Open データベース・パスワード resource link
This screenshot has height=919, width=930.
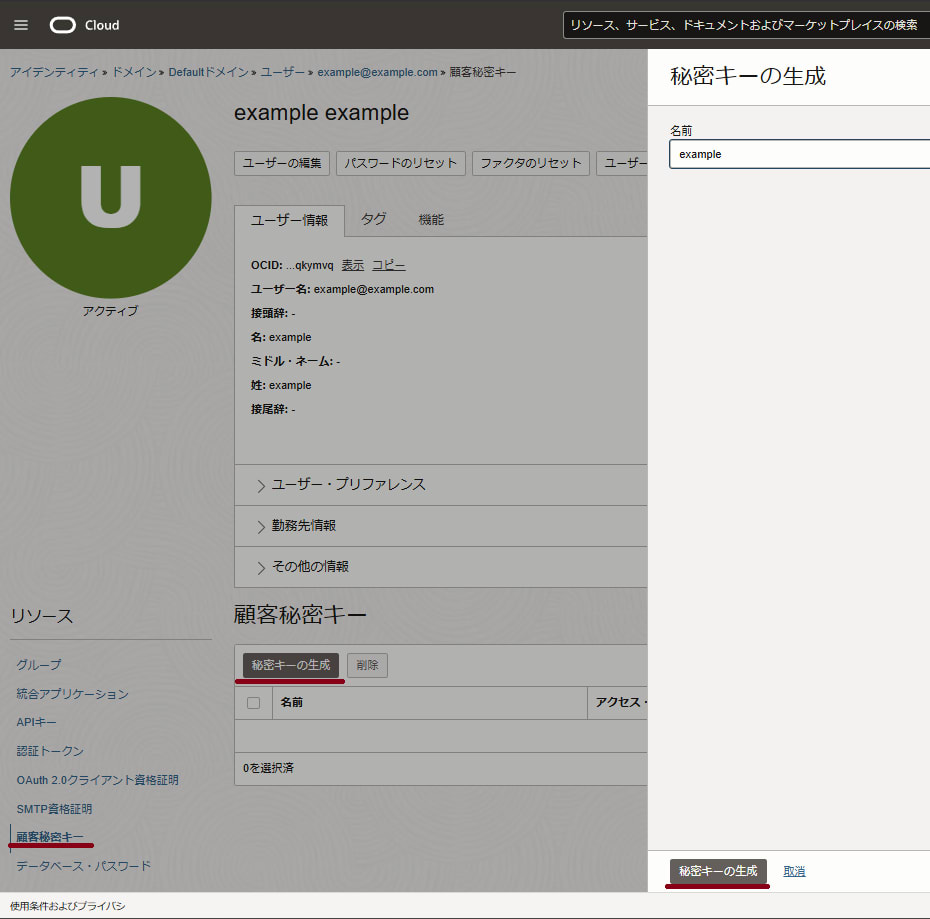[x=84, y=866]
